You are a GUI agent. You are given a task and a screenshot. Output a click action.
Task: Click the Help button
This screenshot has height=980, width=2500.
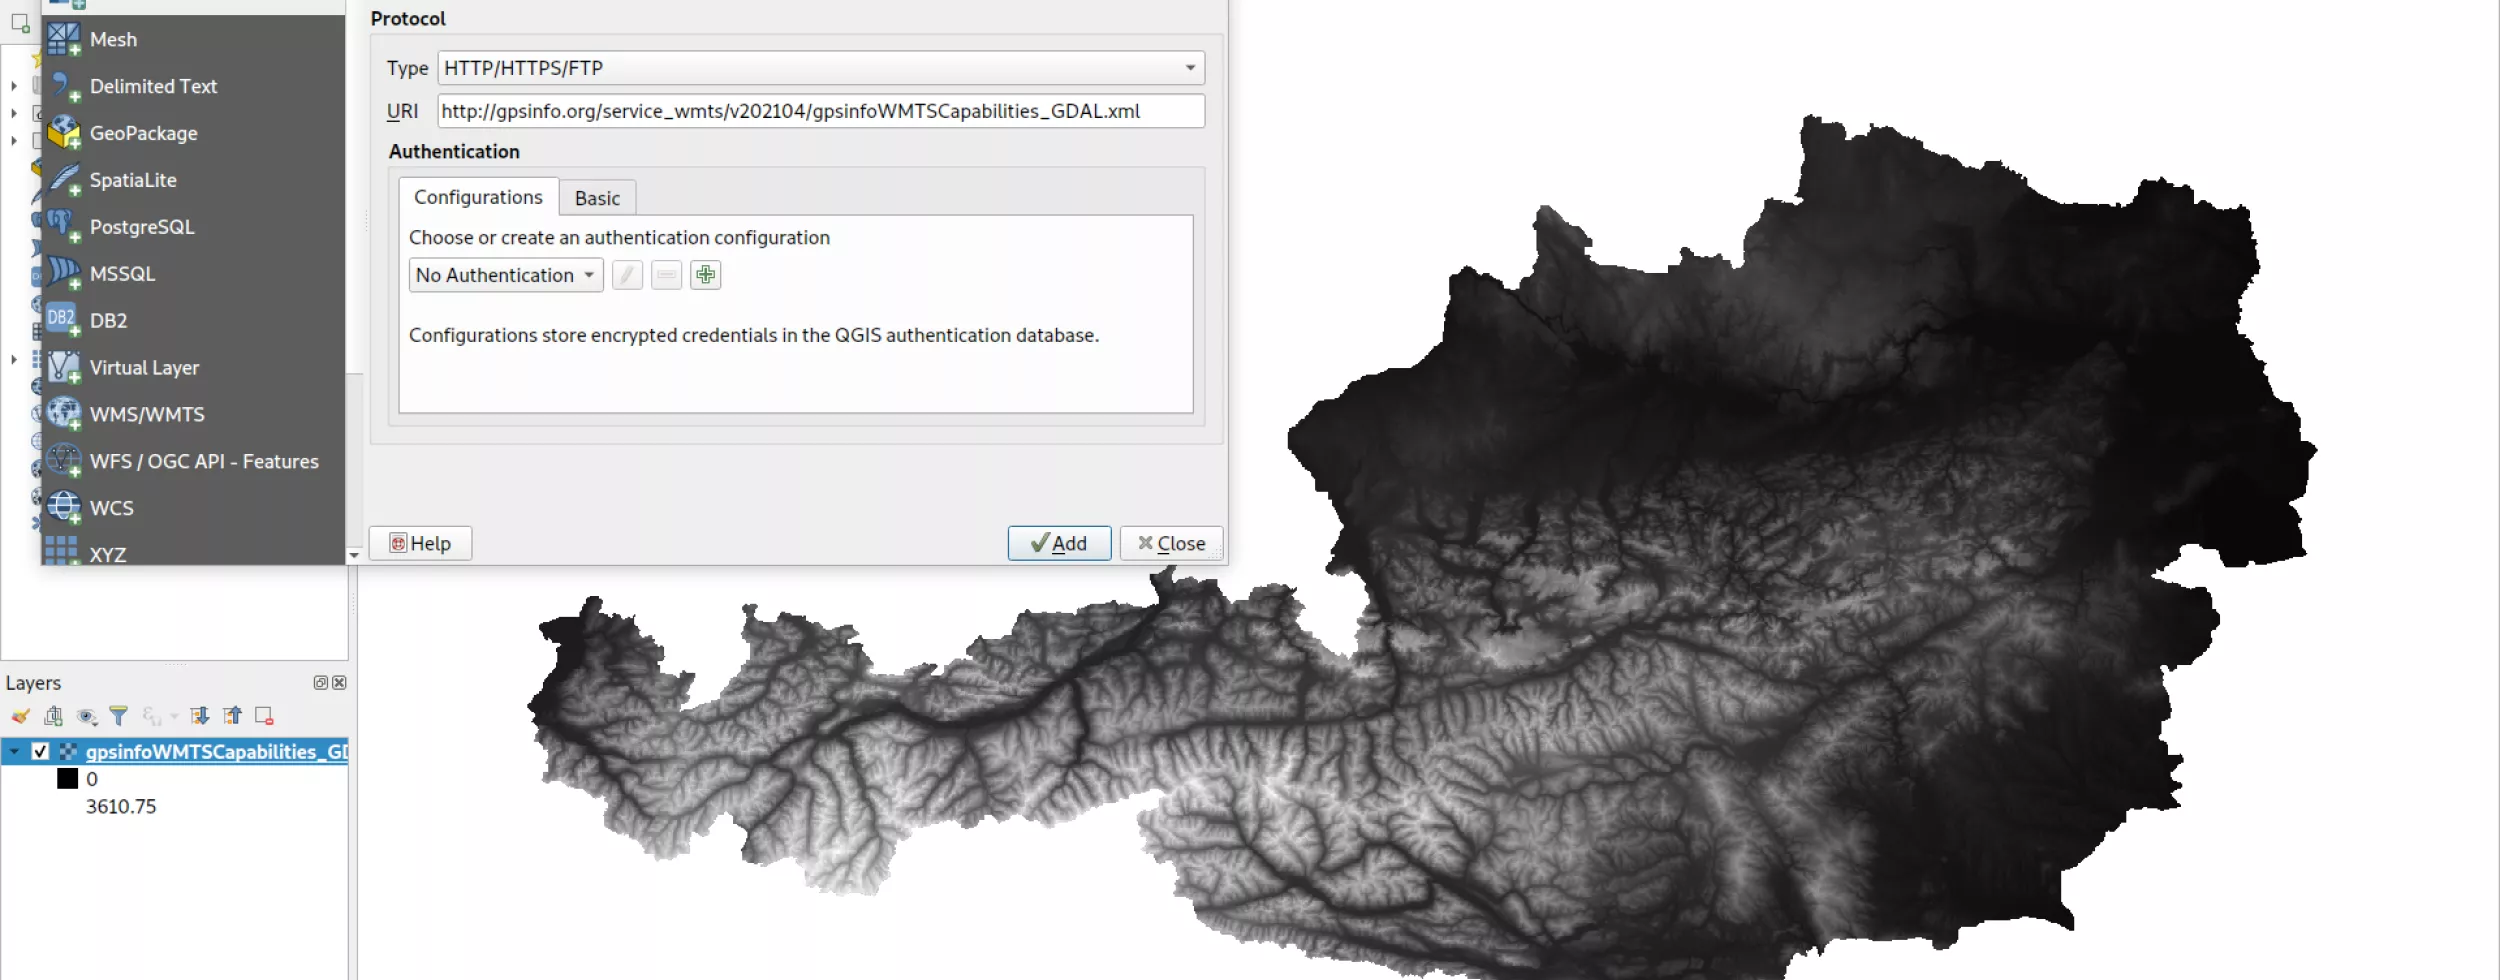(420, 543)
